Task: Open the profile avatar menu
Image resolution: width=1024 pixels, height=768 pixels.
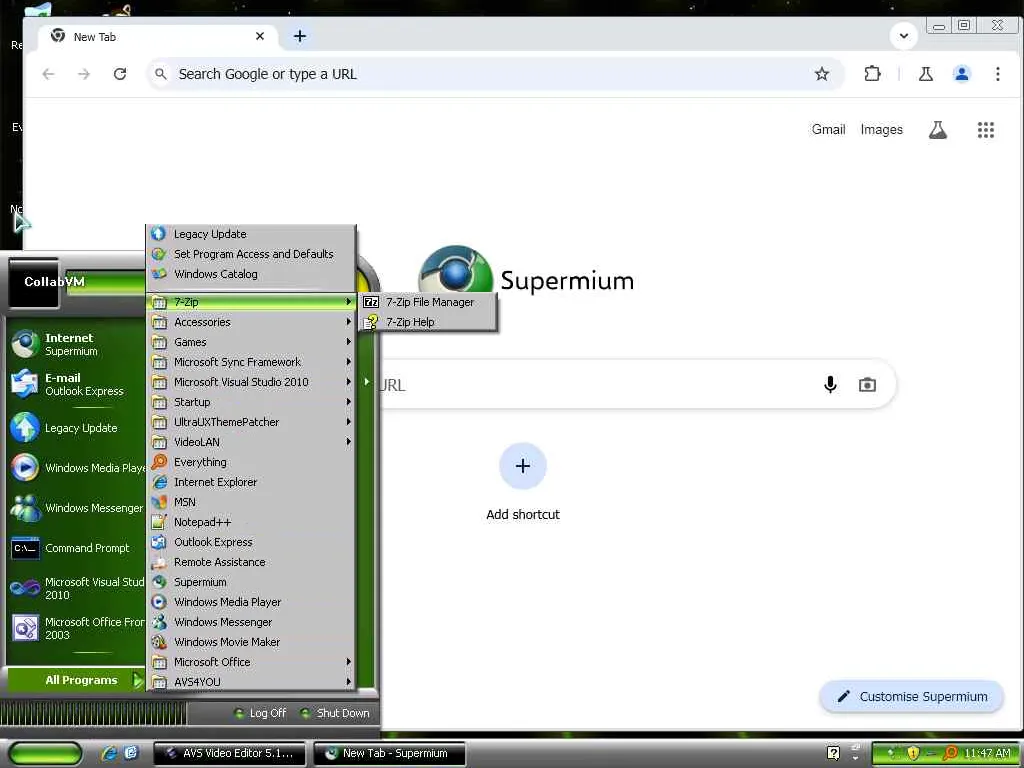Action: tap(961, 74)
